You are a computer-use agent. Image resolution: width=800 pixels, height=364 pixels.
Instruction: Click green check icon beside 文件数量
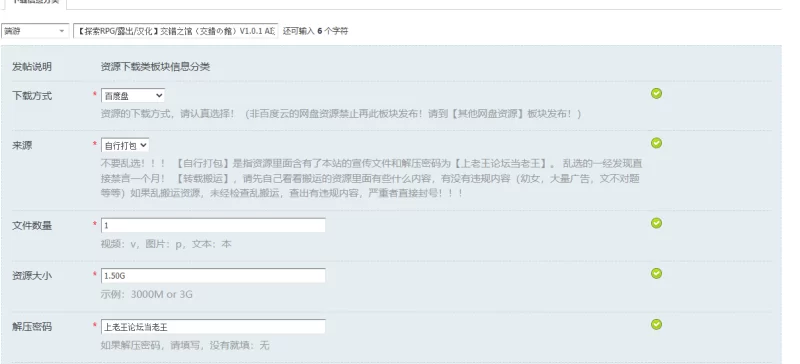point(657,223)
